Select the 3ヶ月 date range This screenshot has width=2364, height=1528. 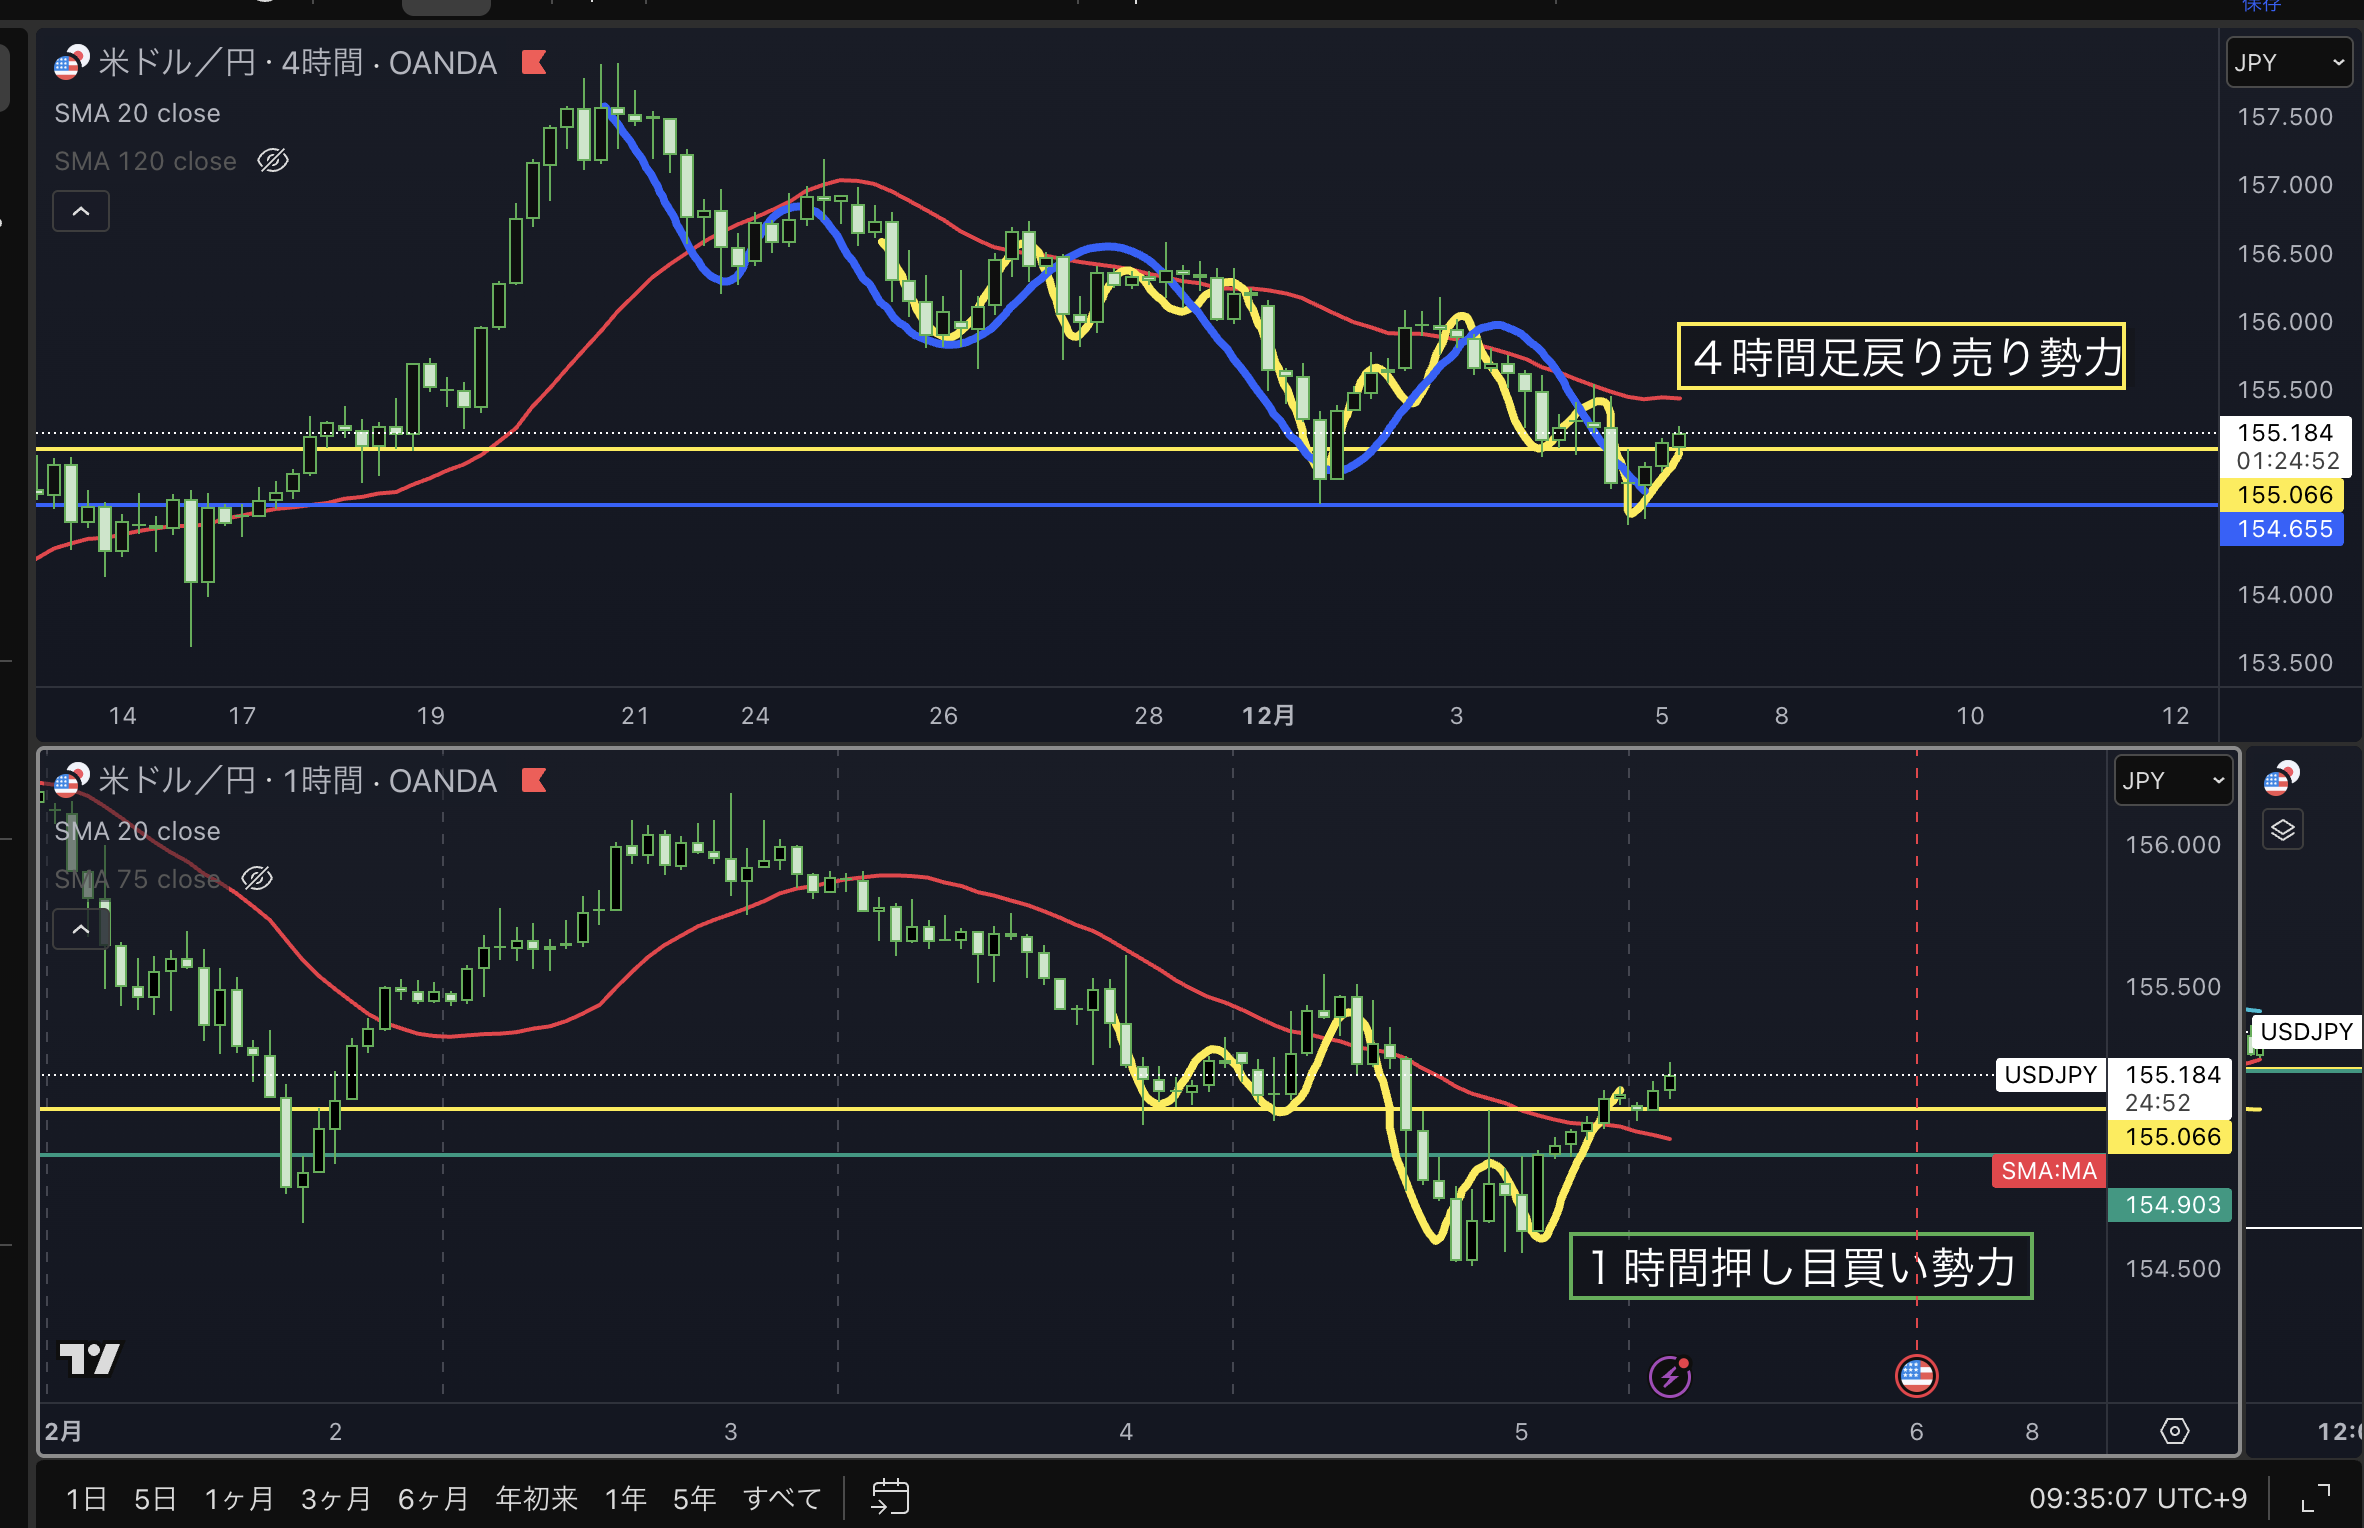pyautogui.click(x=336, y=1498)
